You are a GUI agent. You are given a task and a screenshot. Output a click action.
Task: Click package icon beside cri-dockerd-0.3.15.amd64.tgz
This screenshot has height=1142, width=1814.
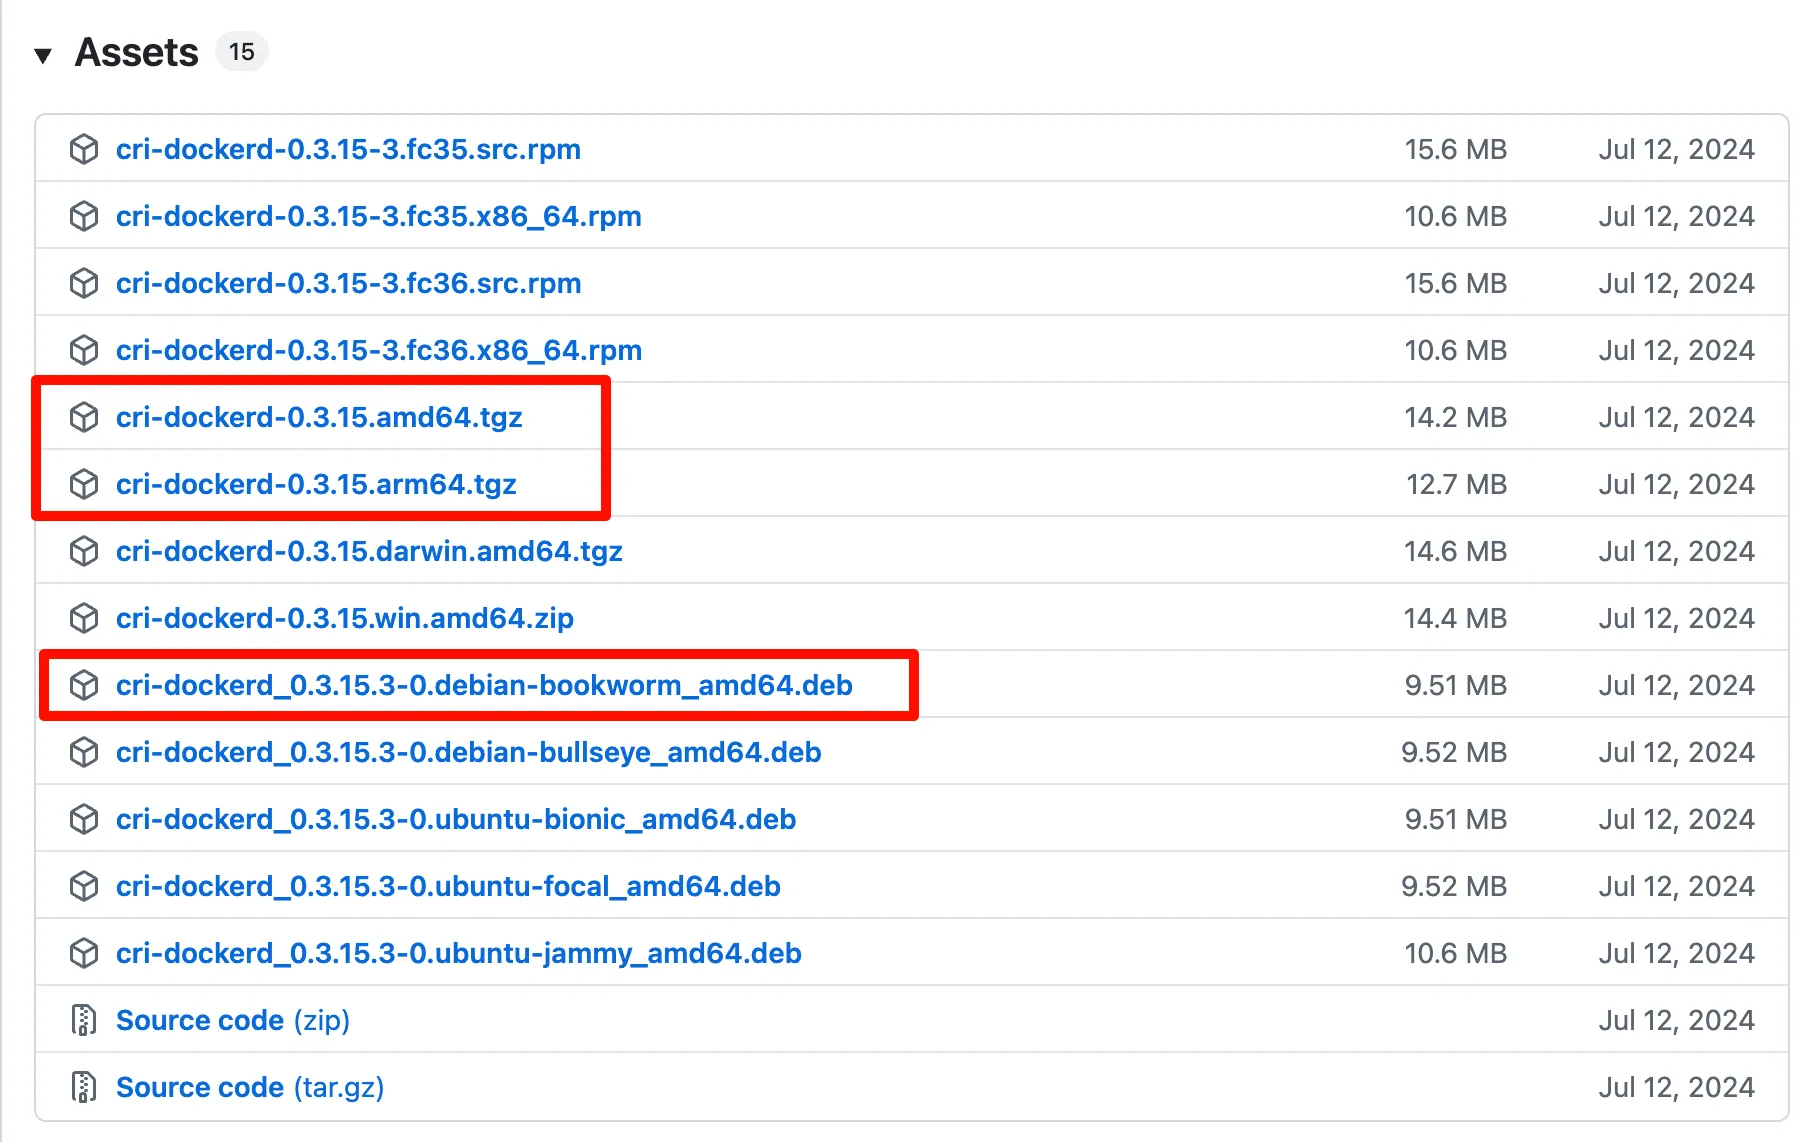[84, 417]
